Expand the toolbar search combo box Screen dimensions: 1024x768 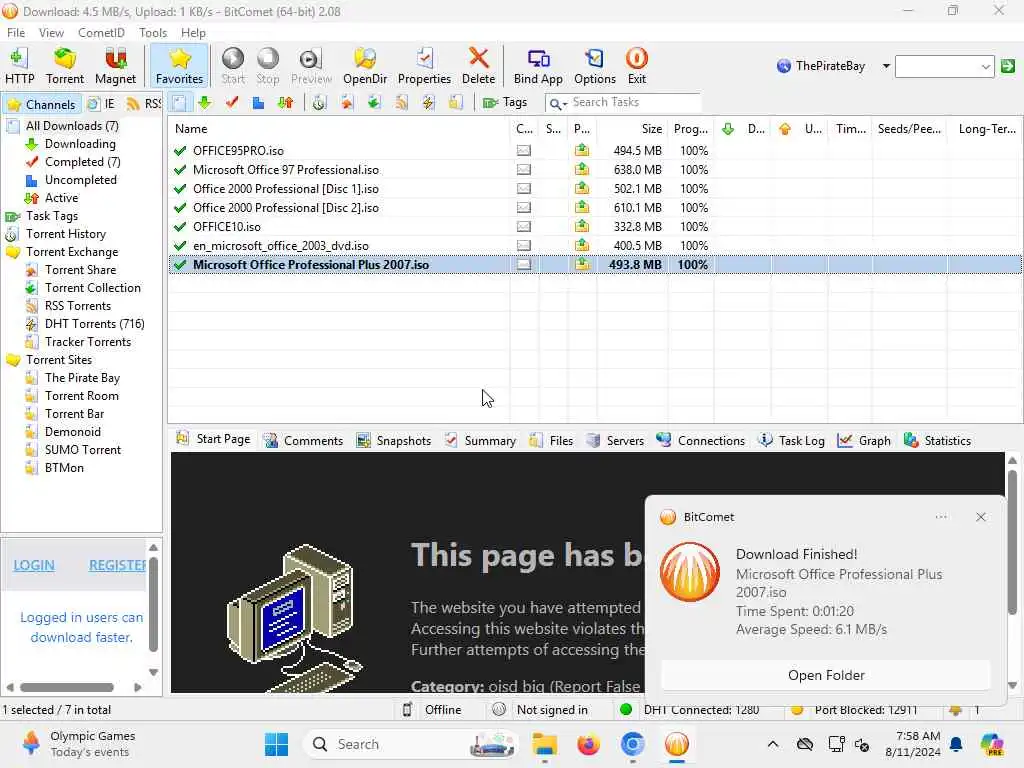(985, 67)
